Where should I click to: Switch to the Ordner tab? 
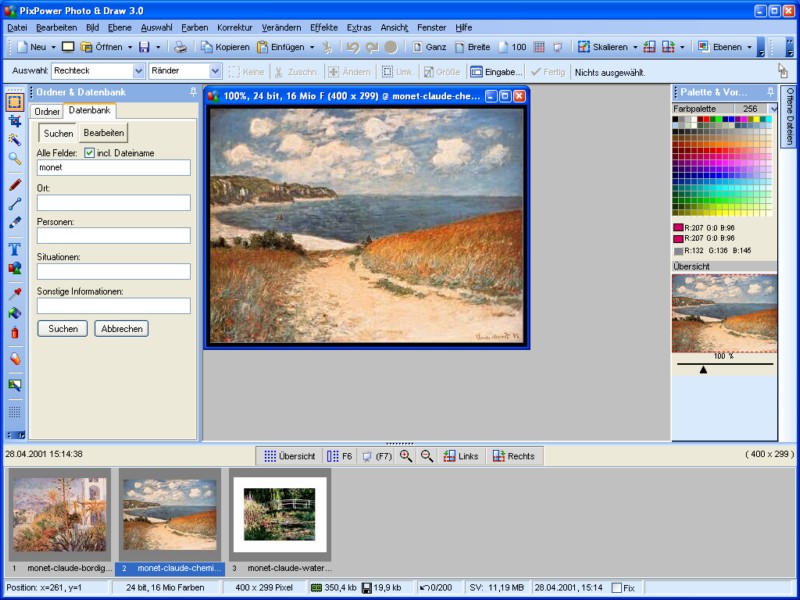click(47, 111)
